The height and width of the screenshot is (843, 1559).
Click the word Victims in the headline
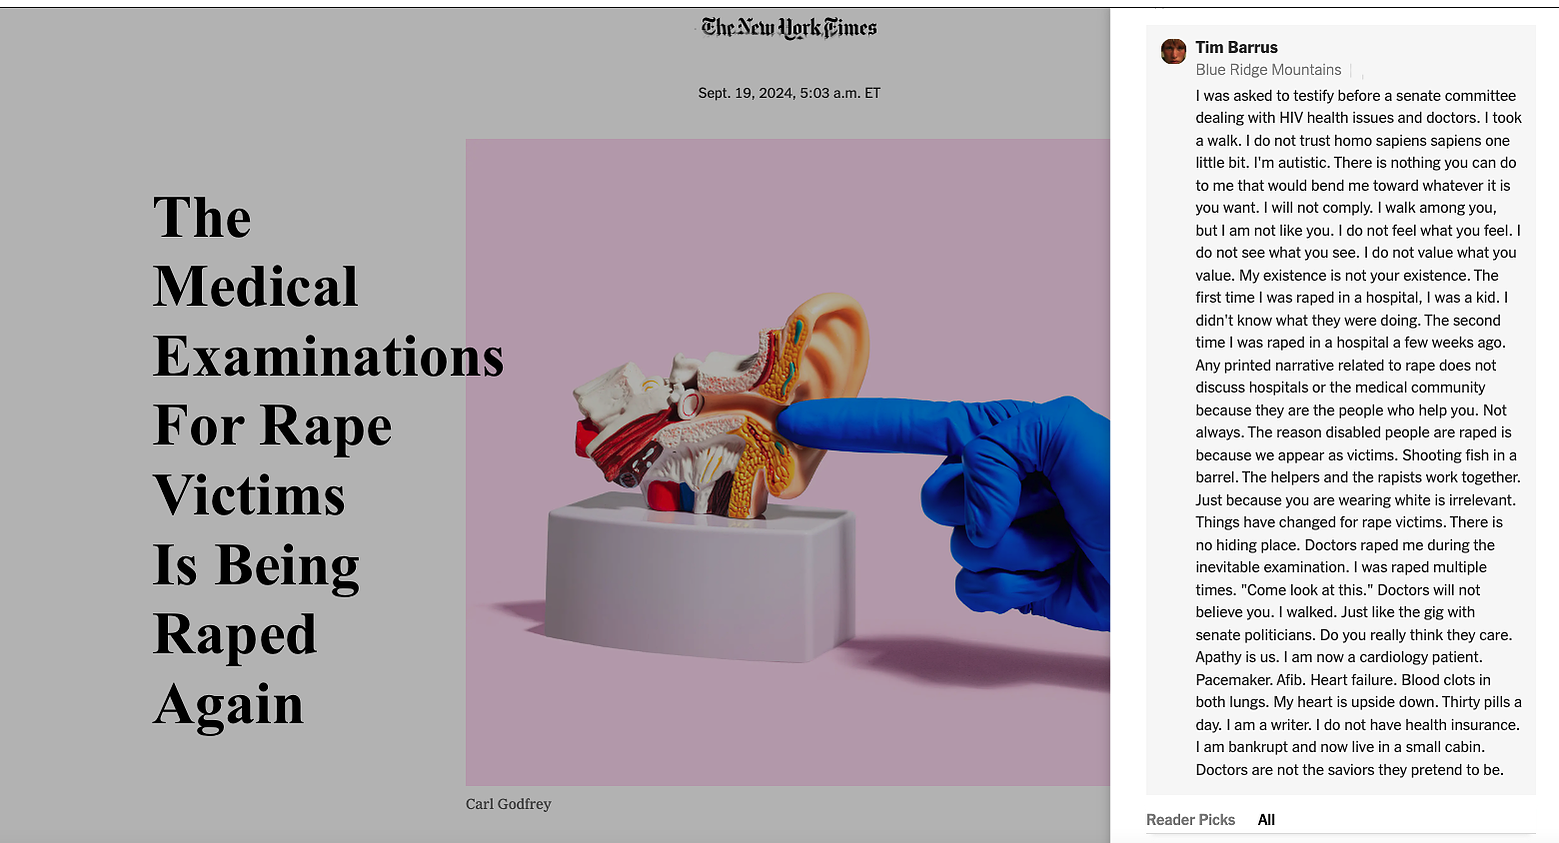coord(249,496)
